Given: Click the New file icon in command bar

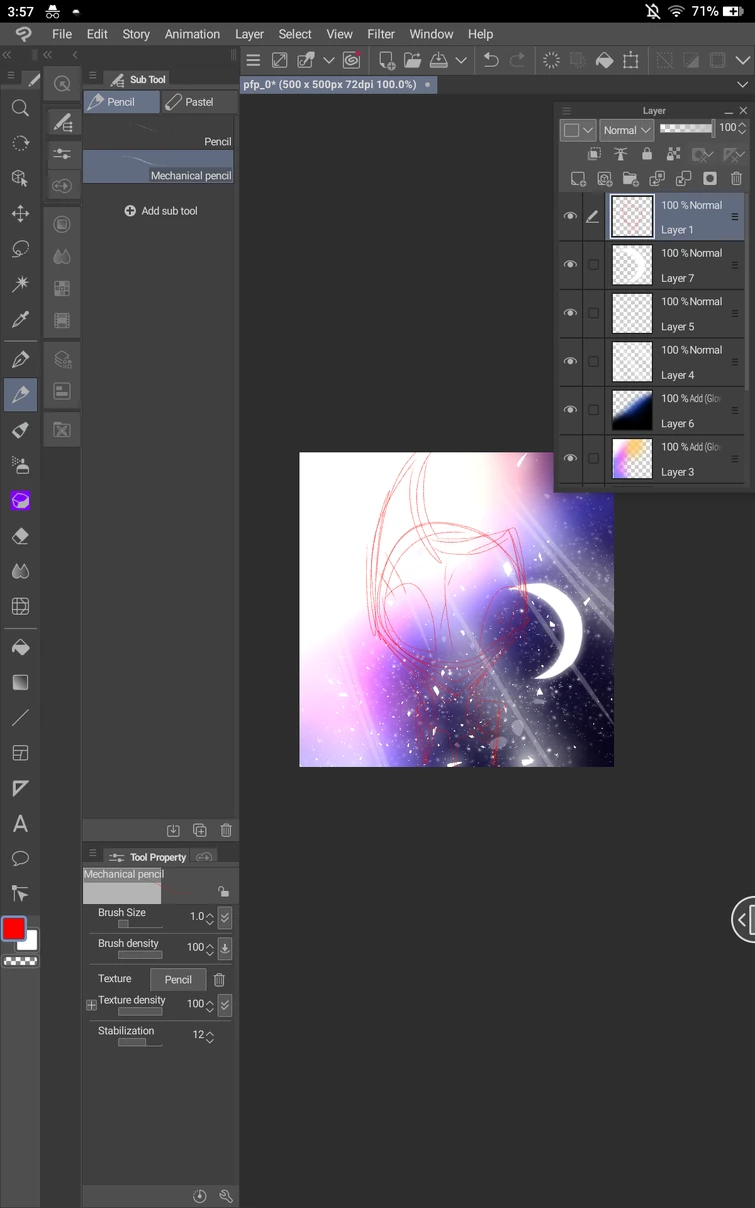Looking at the screenshot, I should click(x=387, y=60).
